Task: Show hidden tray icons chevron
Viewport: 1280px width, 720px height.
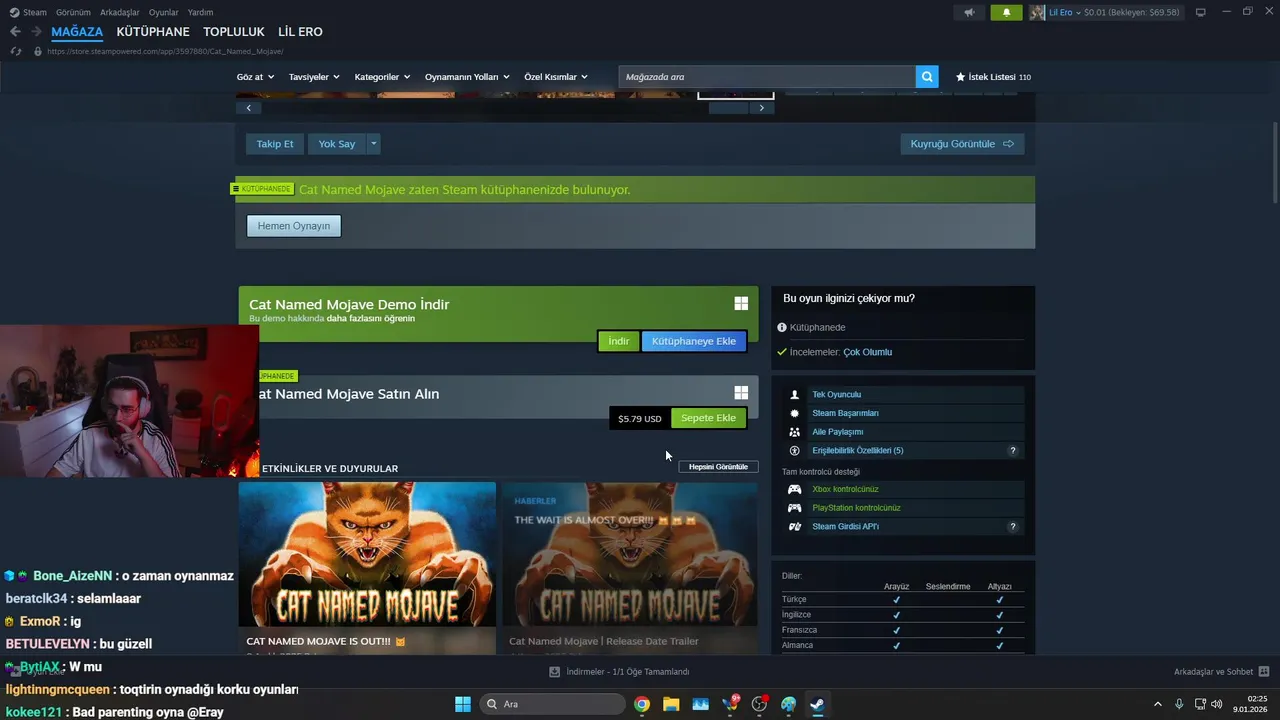Action: click(1158, 704)
